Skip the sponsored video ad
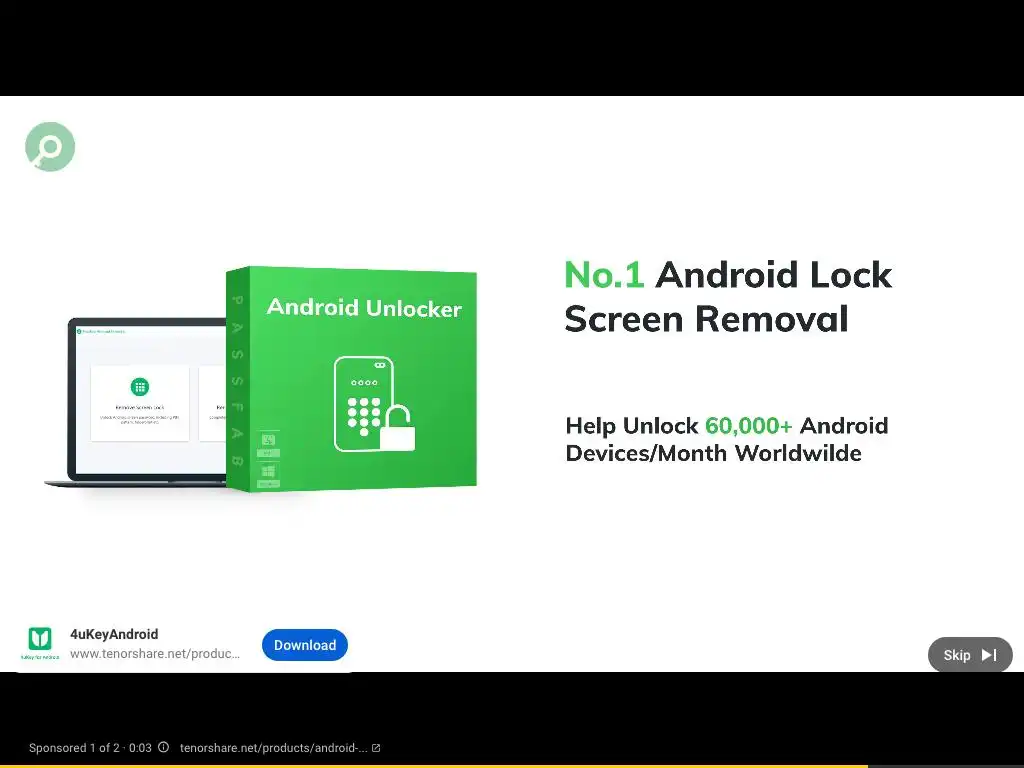This screenshot has height=768, width=1024. [970, 654]
